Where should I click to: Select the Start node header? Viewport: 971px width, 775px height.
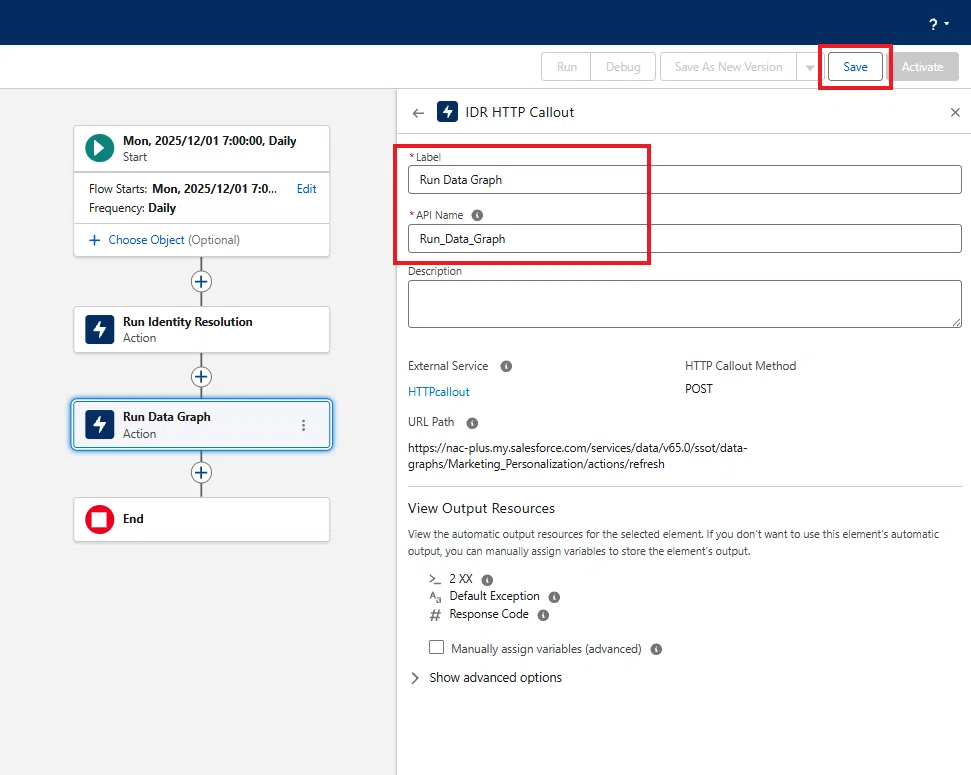click(x=201, y=149)
